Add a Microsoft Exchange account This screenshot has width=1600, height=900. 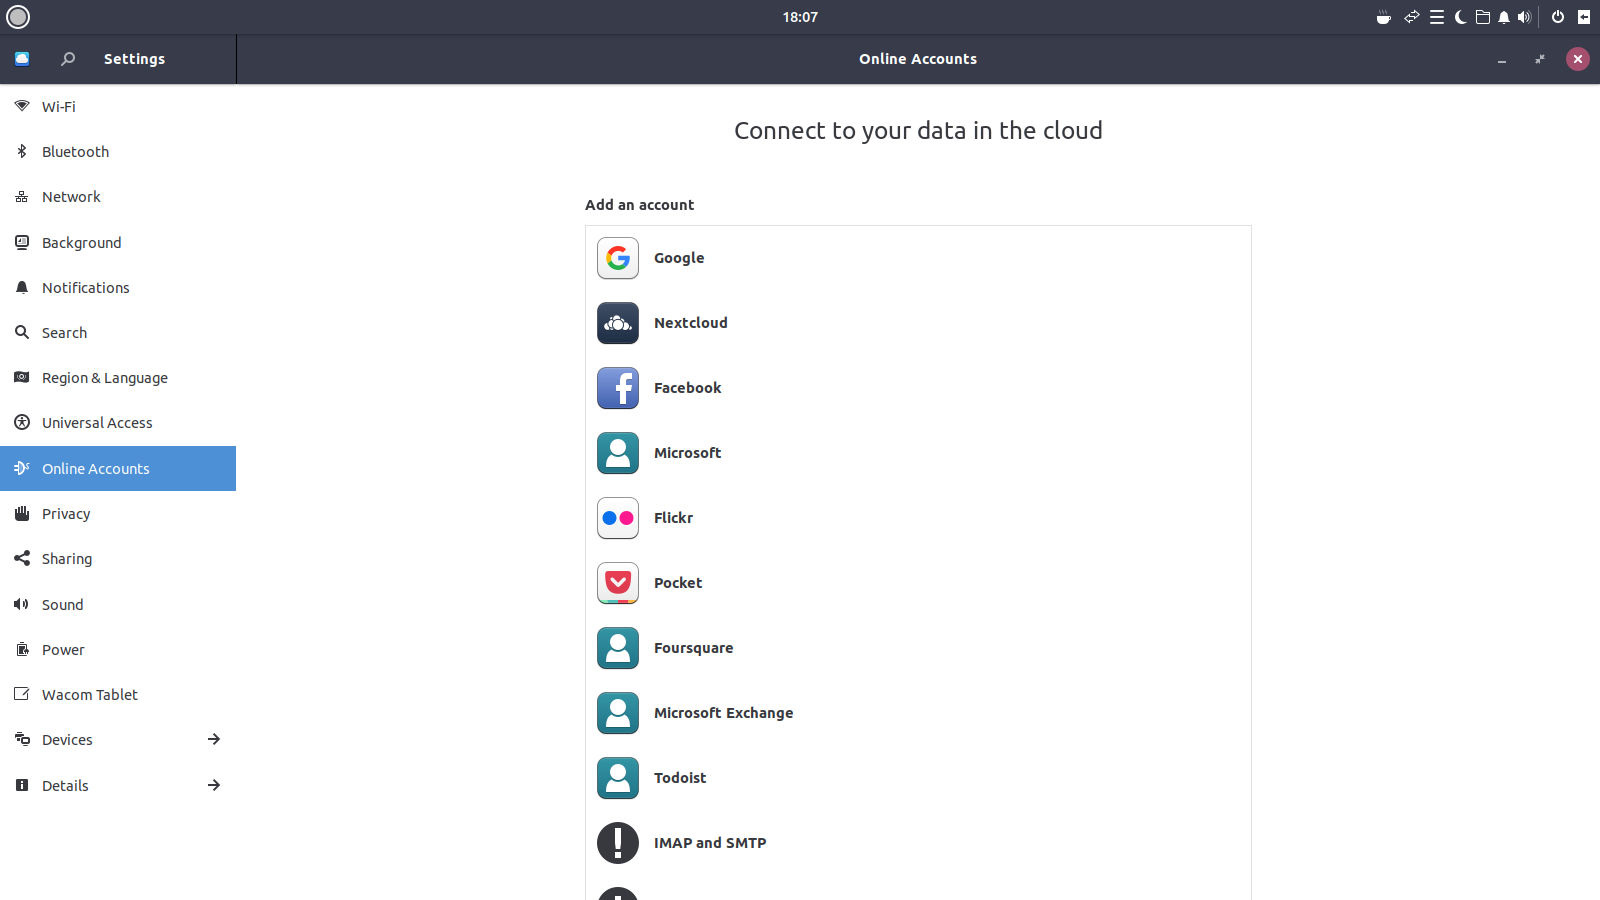[918, 713]
